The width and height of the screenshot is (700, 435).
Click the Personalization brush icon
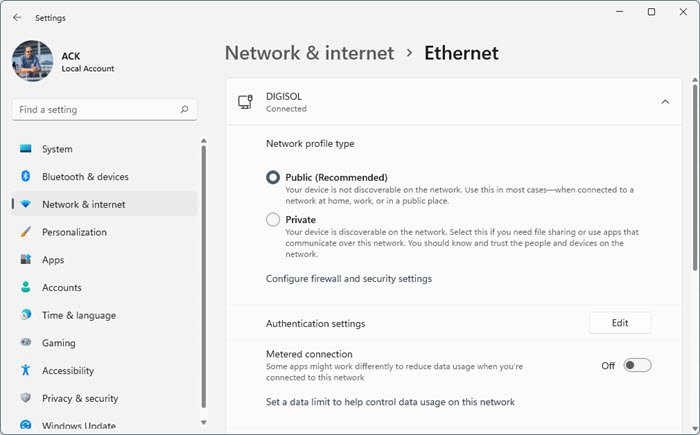tap(26, 232)
